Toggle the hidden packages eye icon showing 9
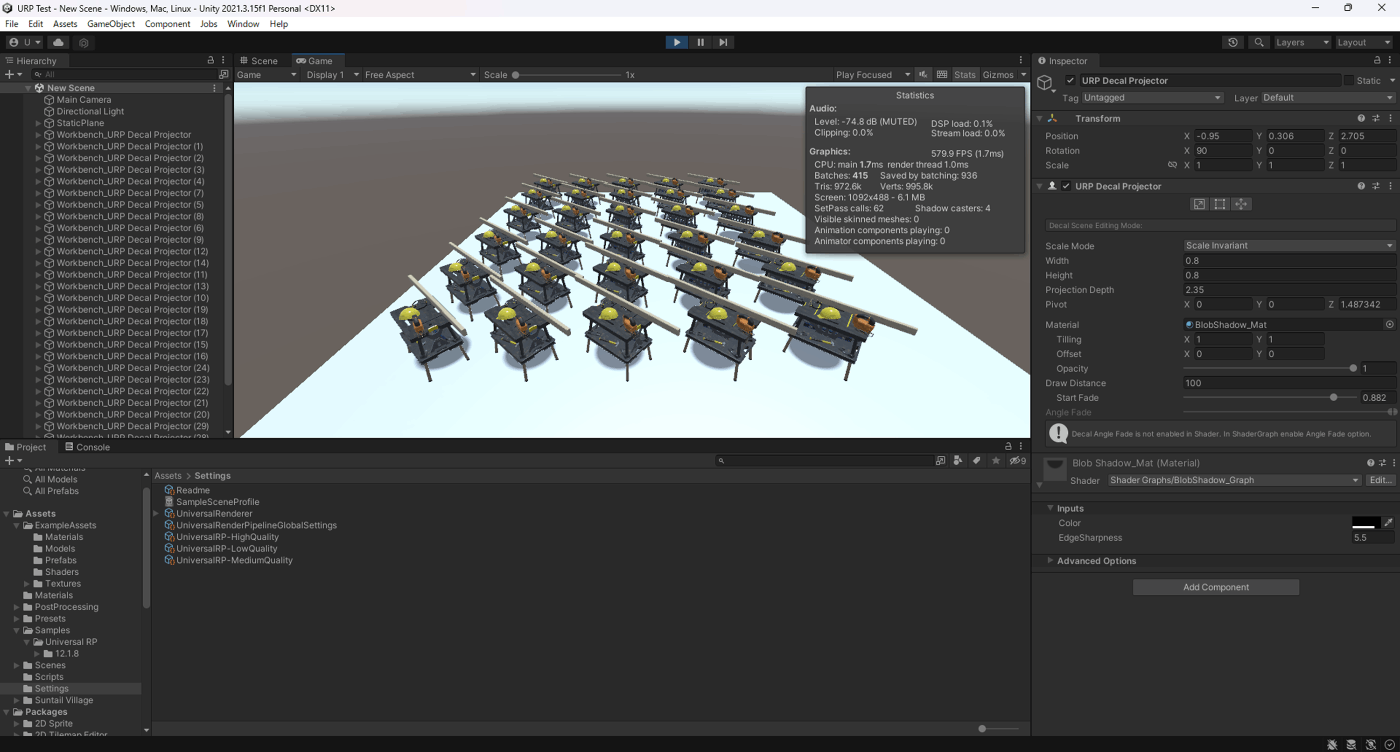This screenshot has width=1400, height=752. (x=1017, y=461)
